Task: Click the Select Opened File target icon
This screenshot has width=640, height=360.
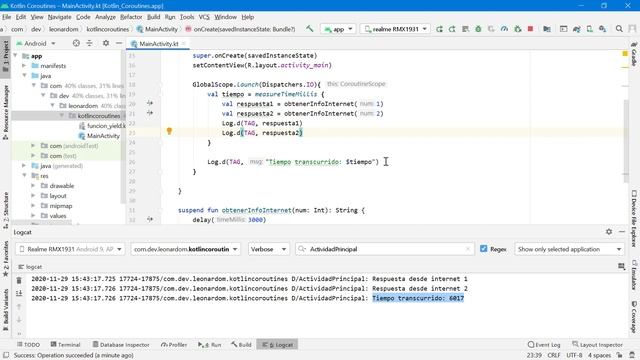Action: click(x=76, y=43)
